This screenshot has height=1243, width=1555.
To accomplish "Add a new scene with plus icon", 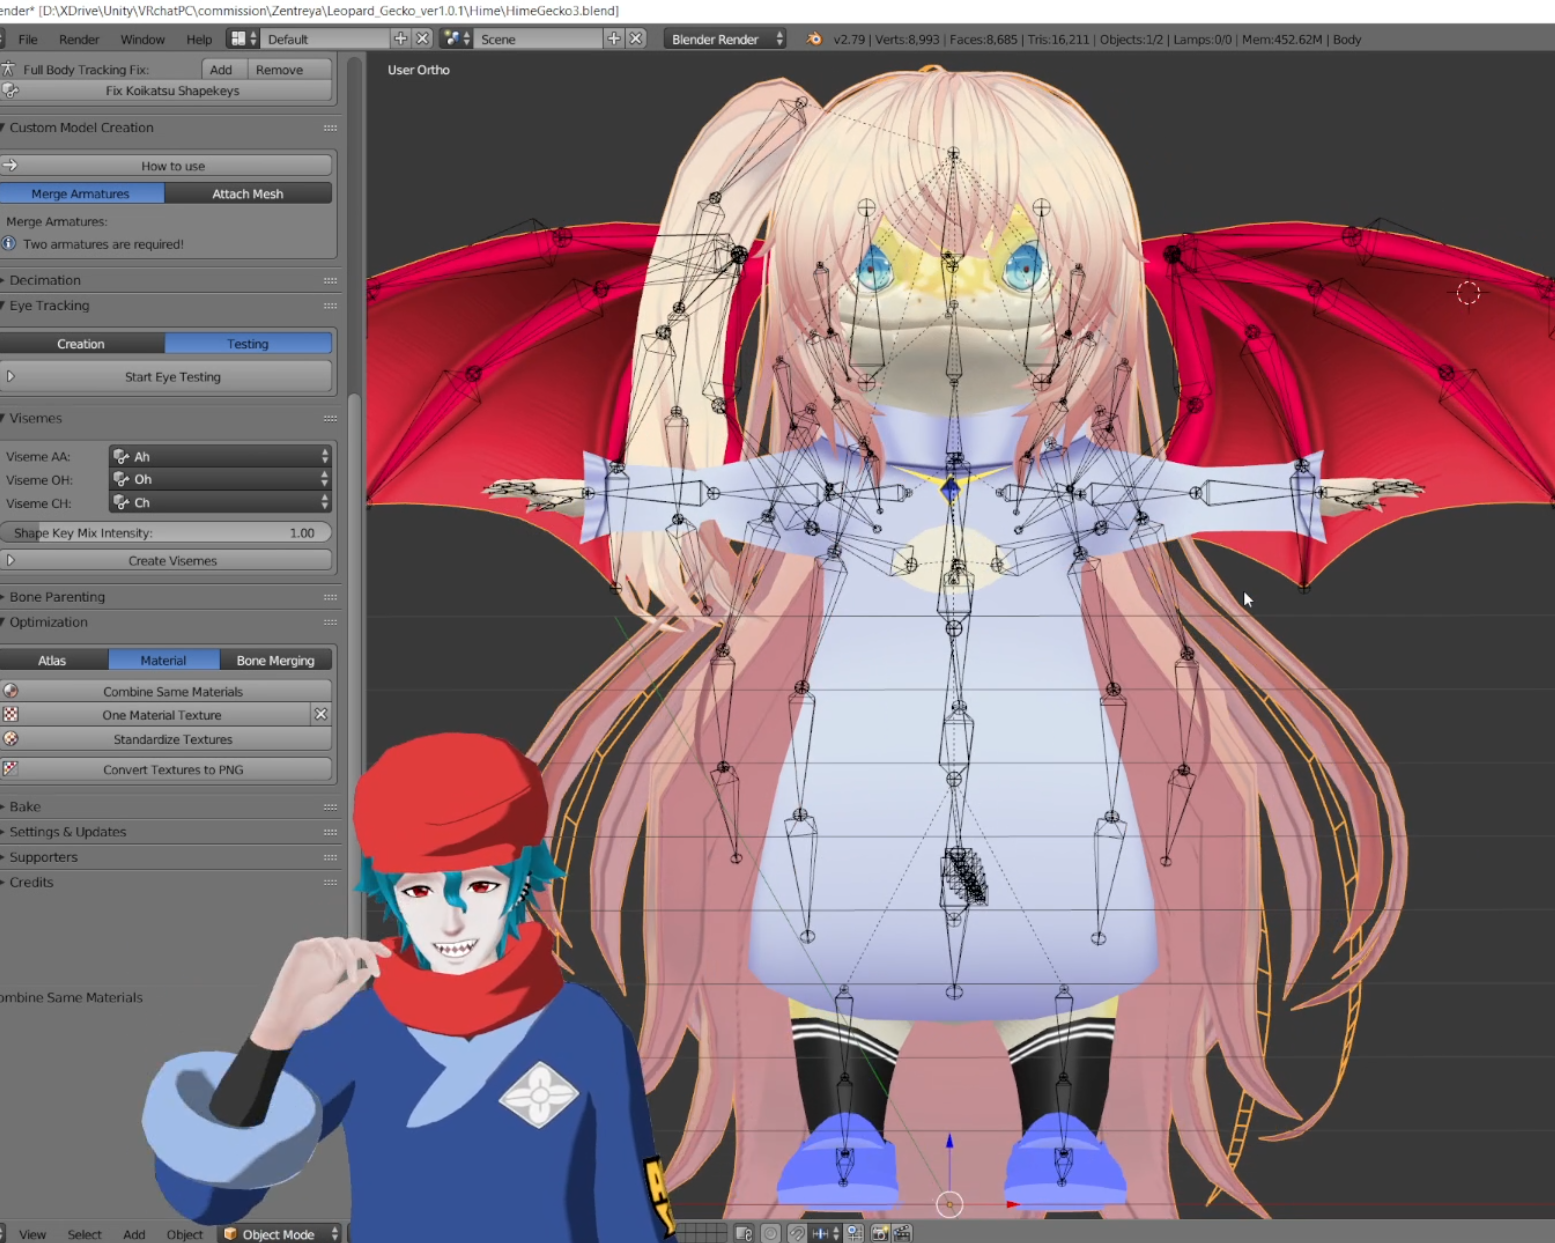I will 614,39.
